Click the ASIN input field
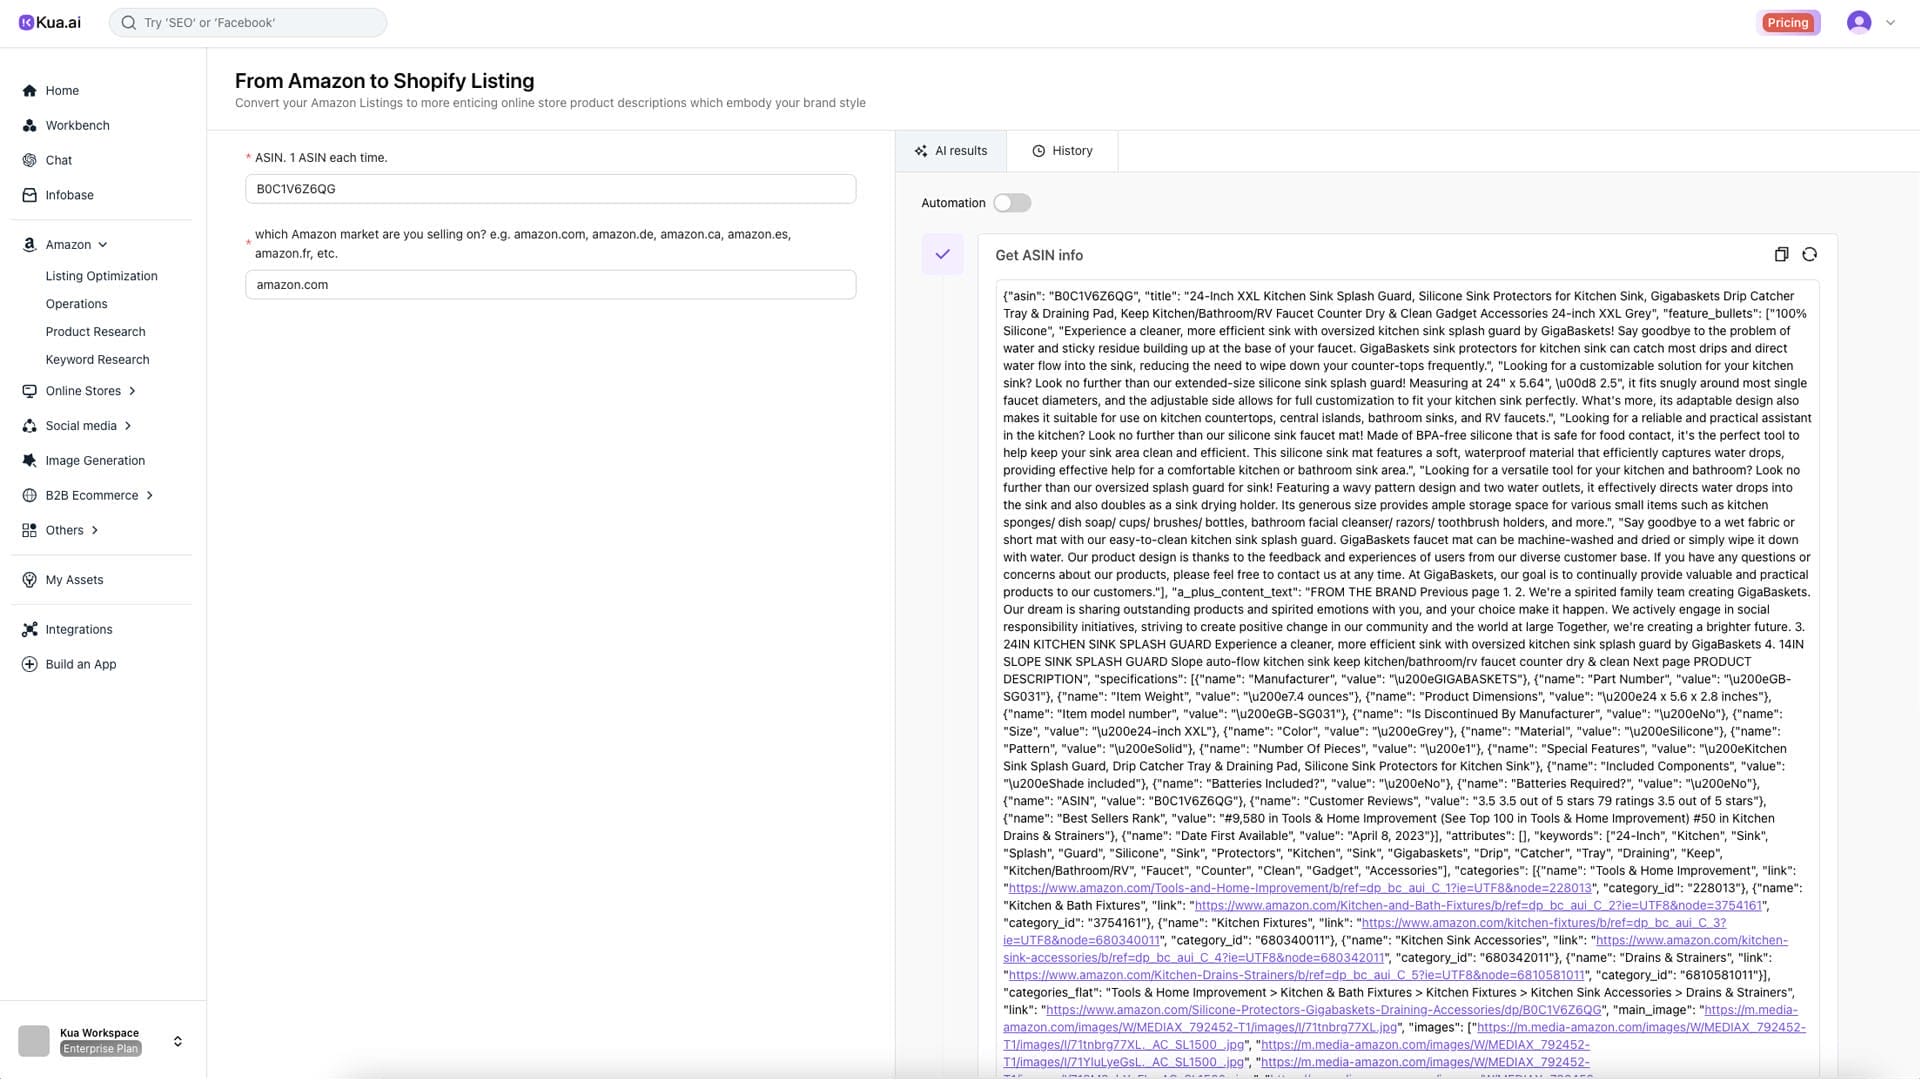The width and height of the screenshot is (1920, 1080). click(550, 189)
